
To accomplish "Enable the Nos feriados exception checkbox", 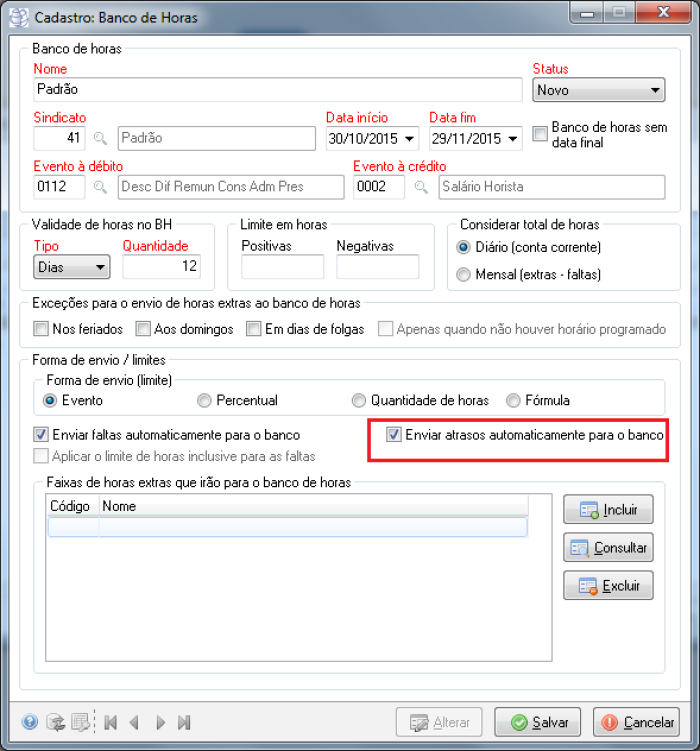I will click(41, 329).
